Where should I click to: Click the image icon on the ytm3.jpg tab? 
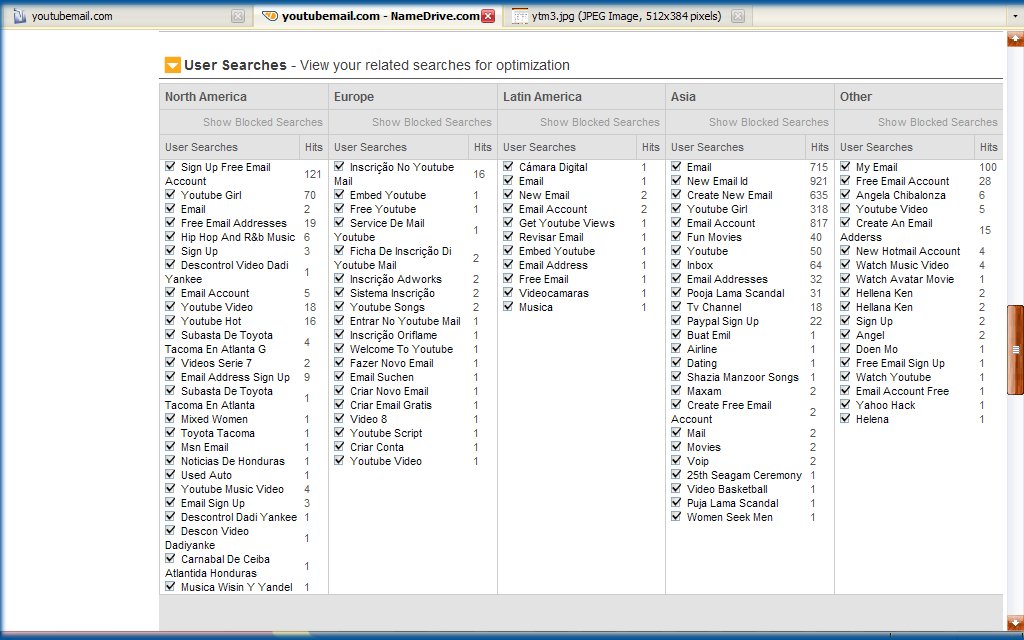pos(519,16)
